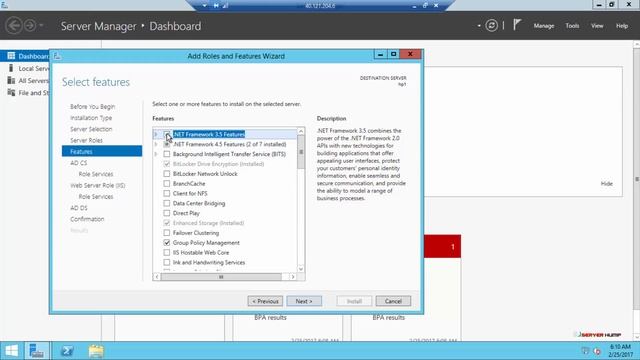
Task: Open dropdown arrow beside the refresh icon
Action: click(x=479, y=26)
